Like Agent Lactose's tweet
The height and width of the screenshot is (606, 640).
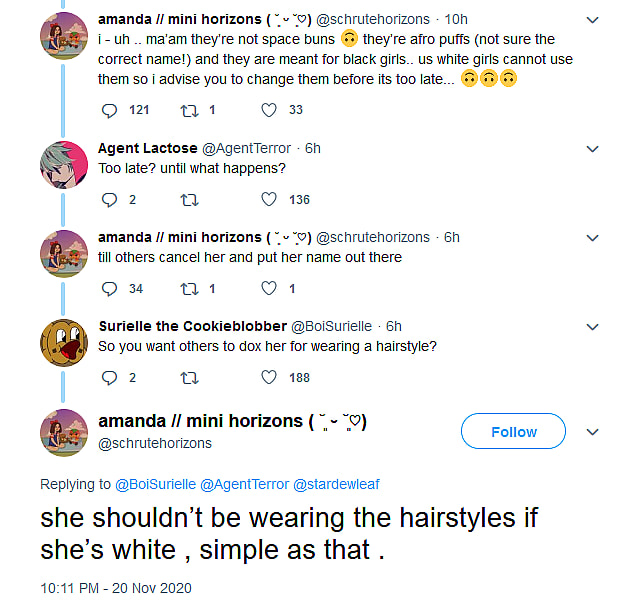[268, 200]
